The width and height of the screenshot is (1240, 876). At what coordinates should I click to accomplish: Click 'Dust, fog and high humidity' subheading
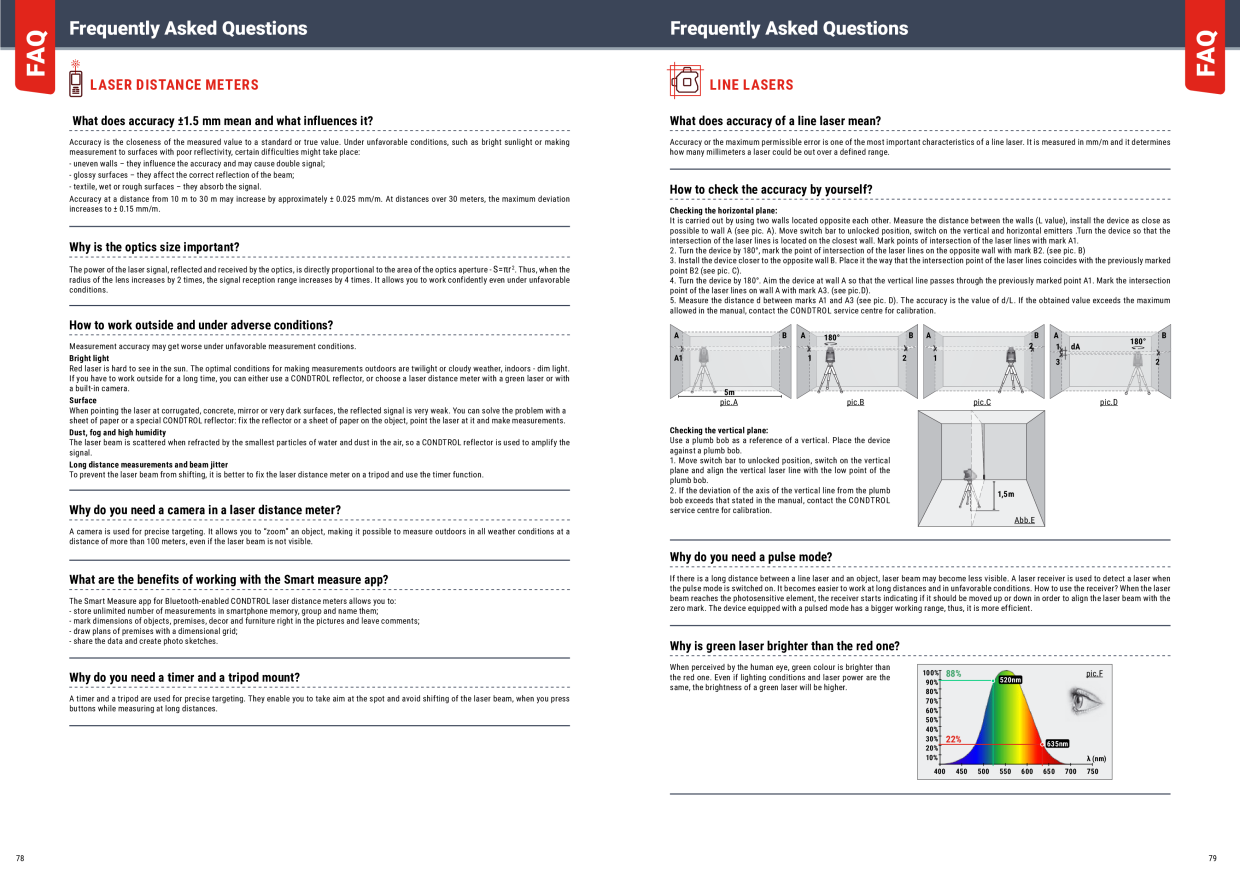(117, 432)
